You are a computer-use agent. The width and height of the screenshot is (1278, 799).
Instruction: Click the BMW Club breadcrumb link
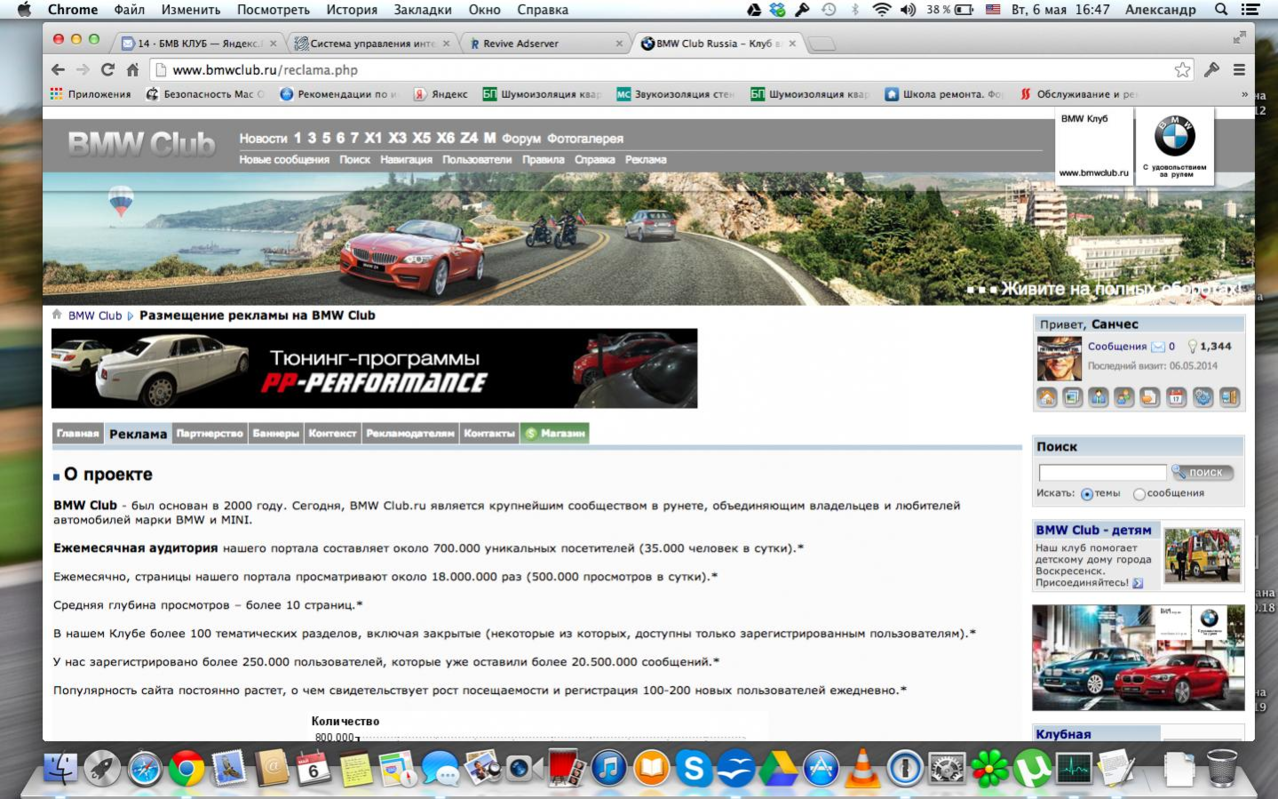(x=95, y=315)
